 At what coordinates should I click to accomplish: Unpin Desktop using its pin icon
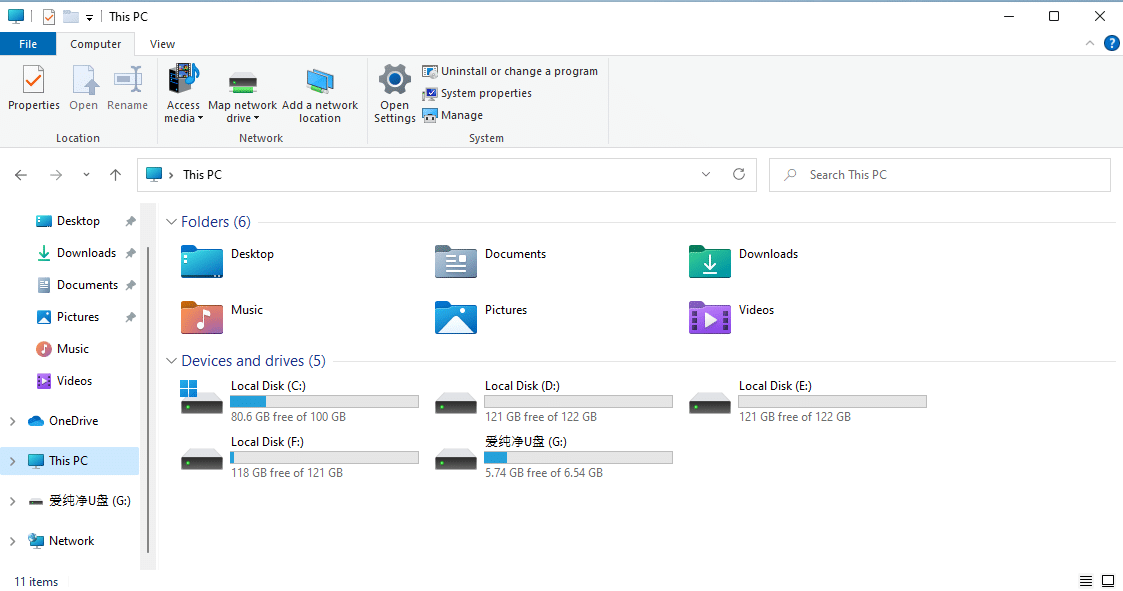[x=130, y=221]
